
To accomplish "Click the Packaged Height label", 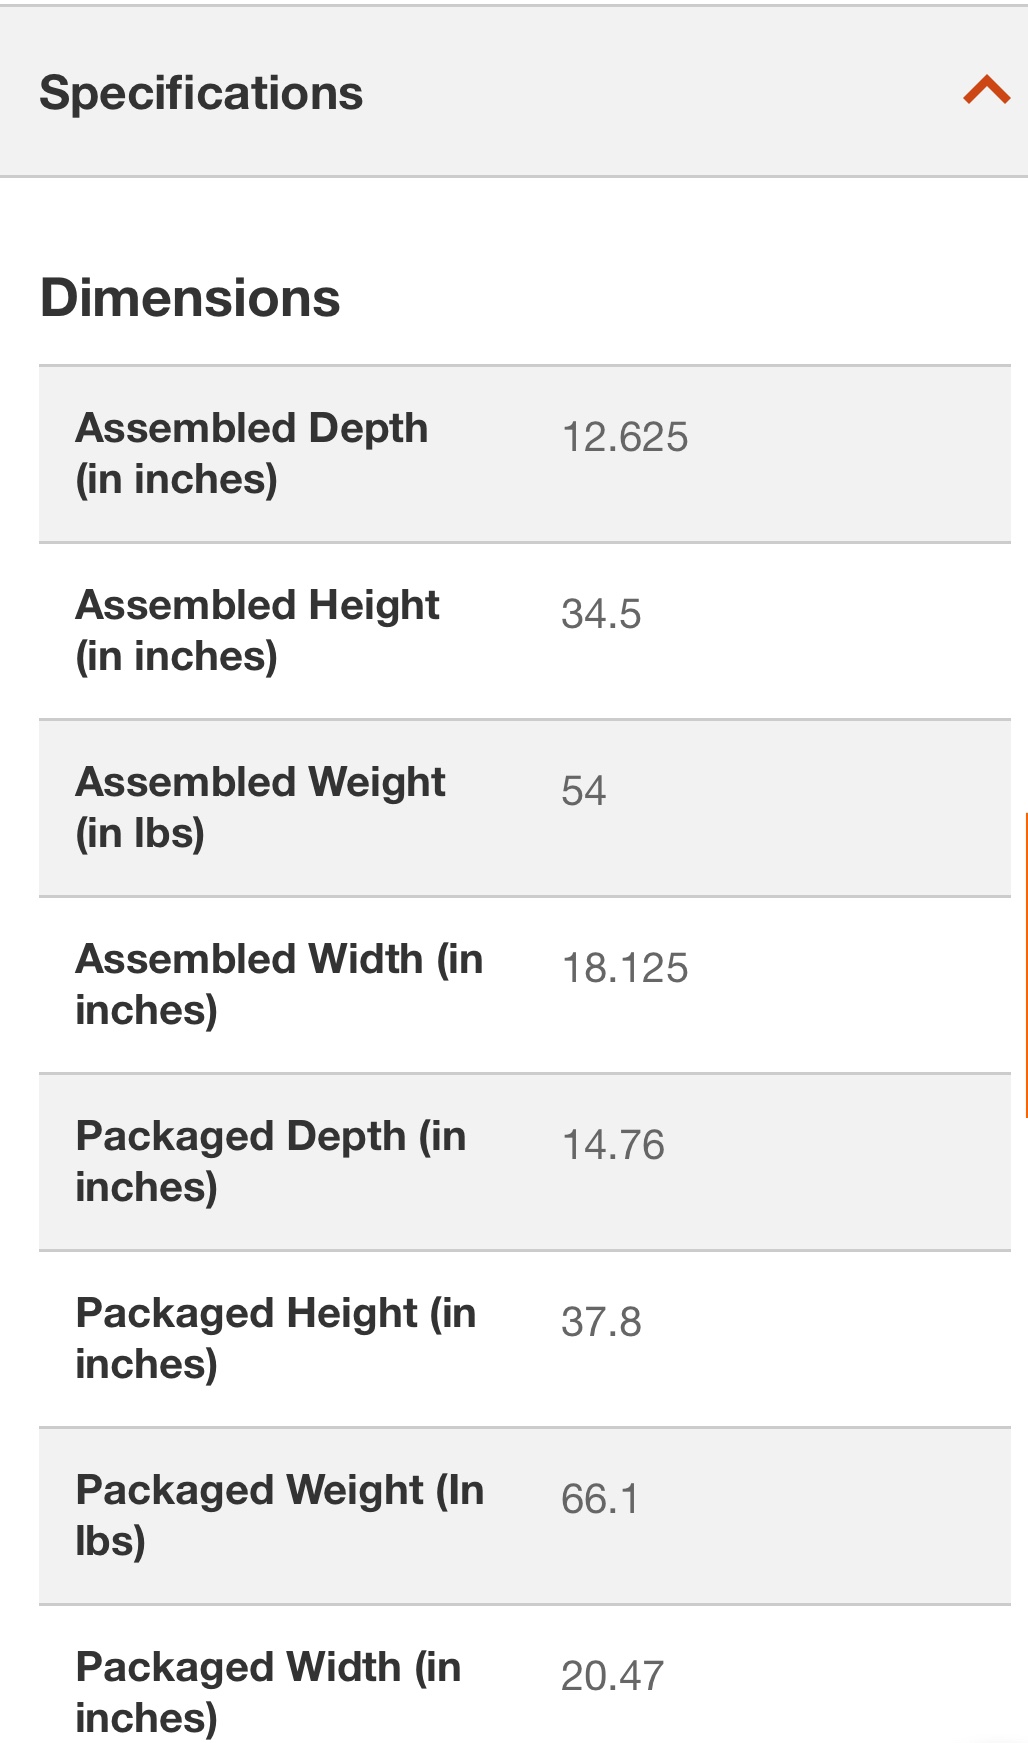I will click(x=276, y=1338).
